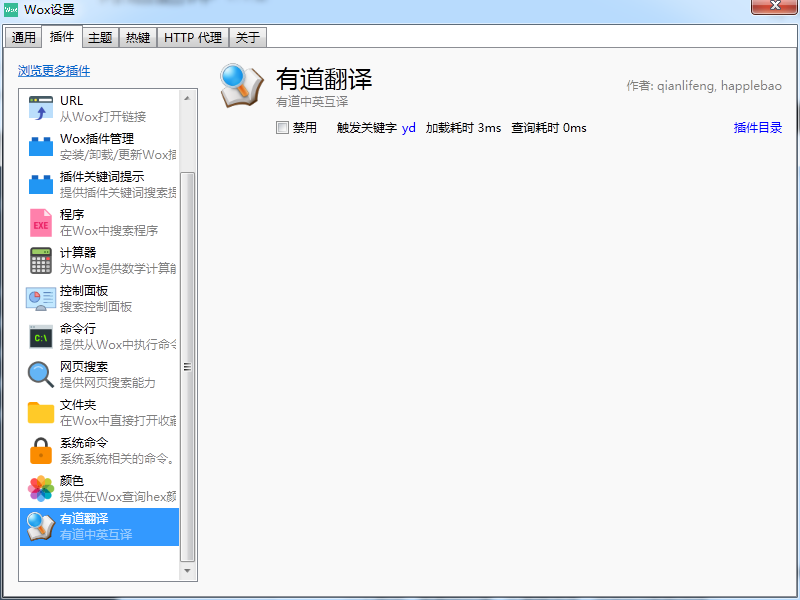Click the plugin list scroll up arrow
Image resolution: width=800 pixels, height=600 pixels.
coord(187,98)
